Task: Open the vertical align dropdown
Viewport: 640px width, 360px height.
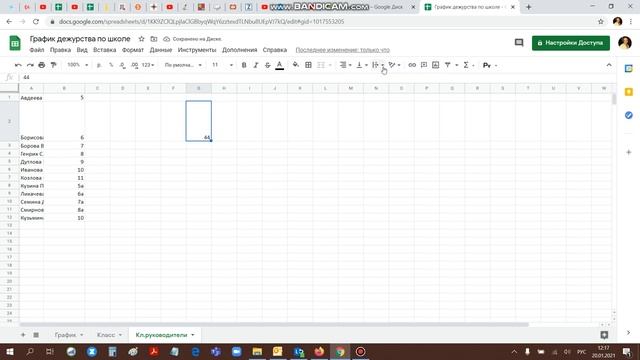Action: [362, 65]
